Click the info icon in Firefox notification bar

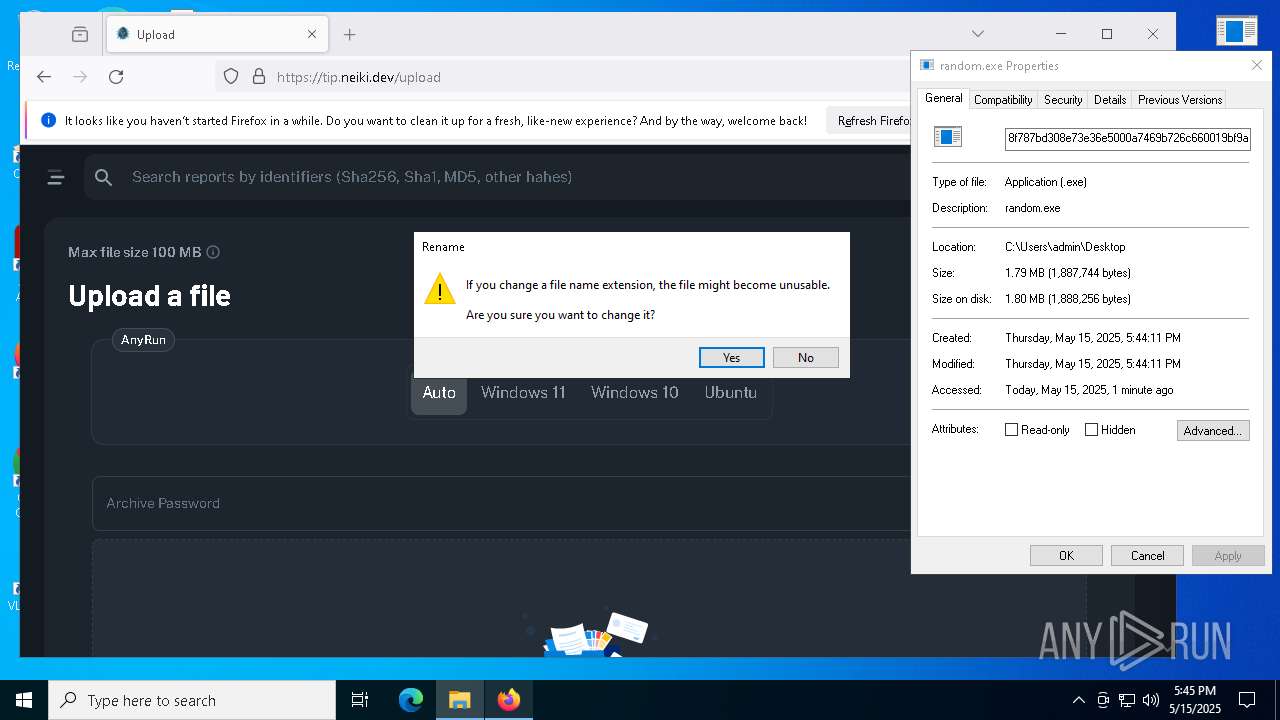[48, 121]
